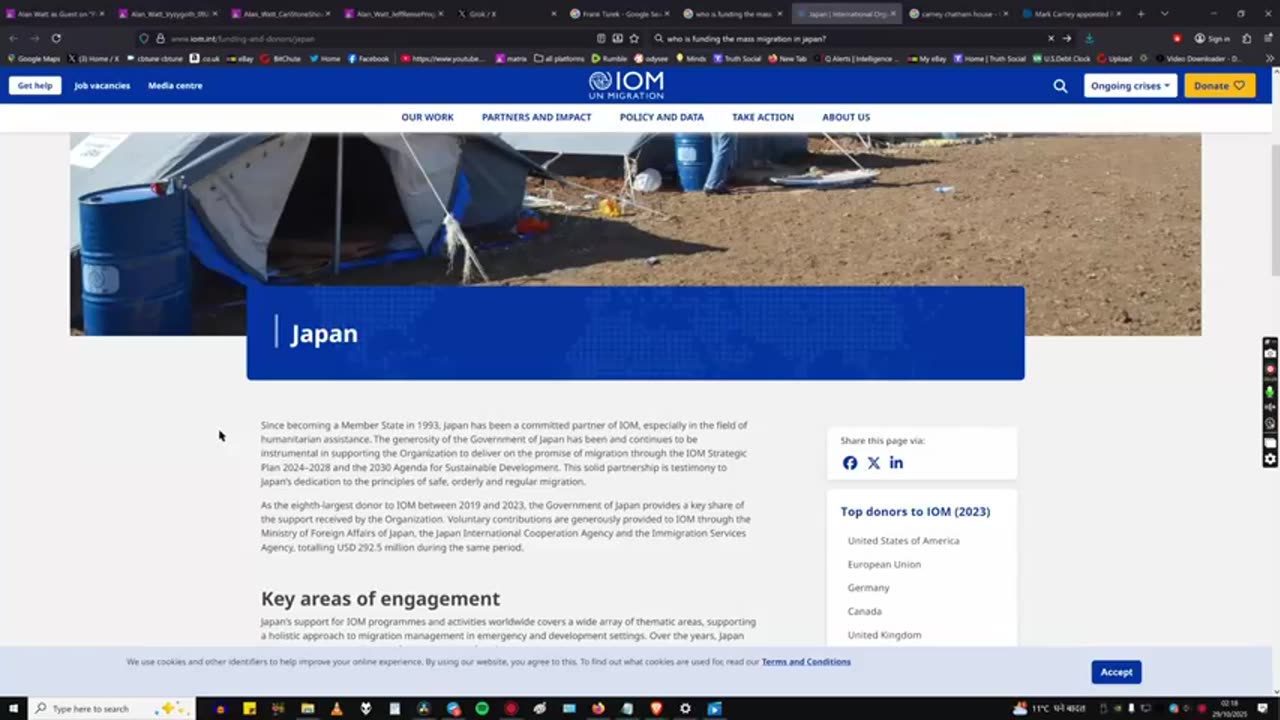Open the Rumble bookmark
The width and height of the screenshot is (1280, 720).
coord(609,59)
